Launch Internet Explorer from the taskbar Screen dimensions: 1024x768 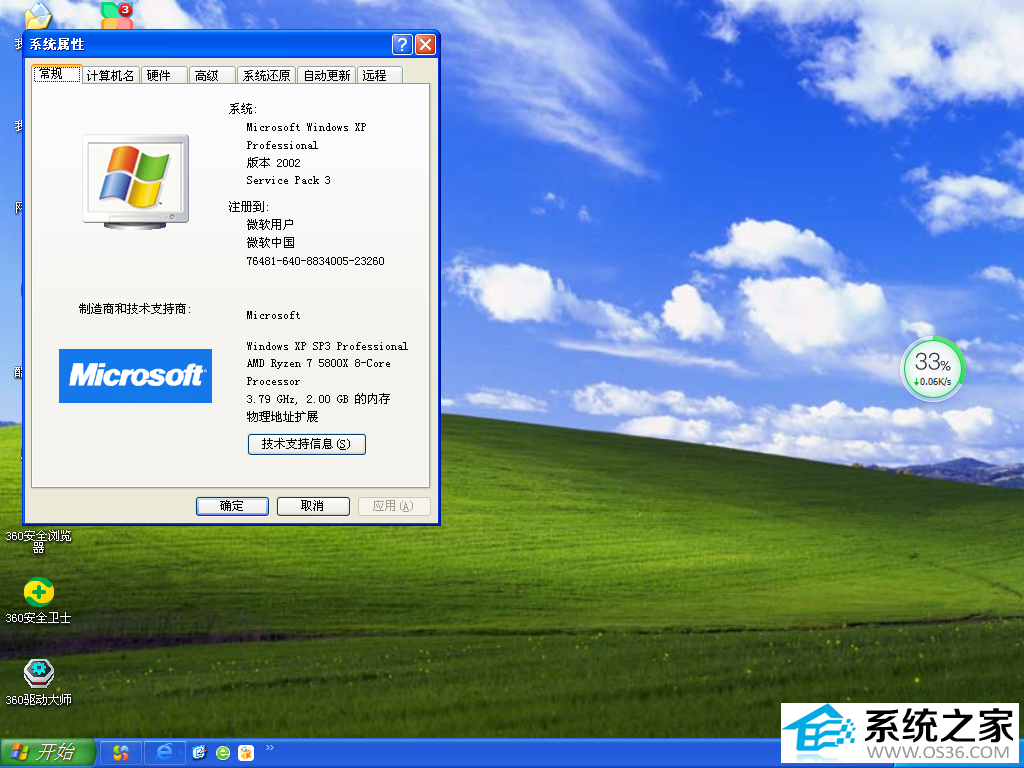tap(164, 753)
